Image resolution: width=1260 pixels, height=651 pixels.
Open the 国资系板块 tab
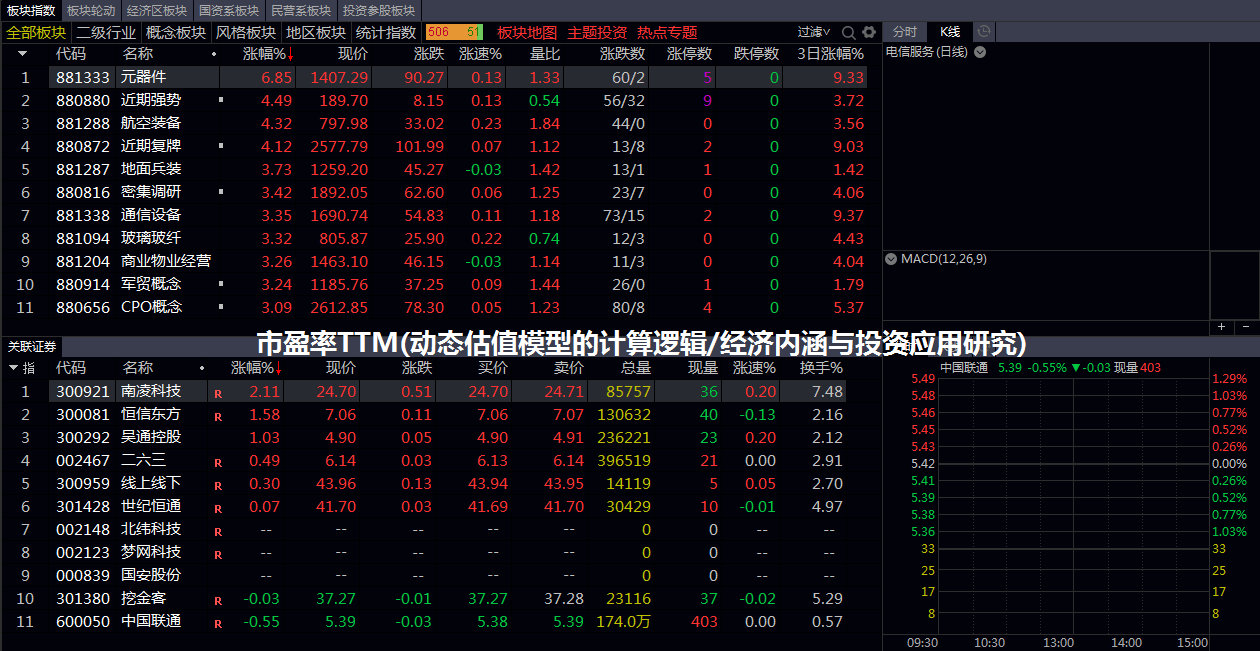click(229, 10)
